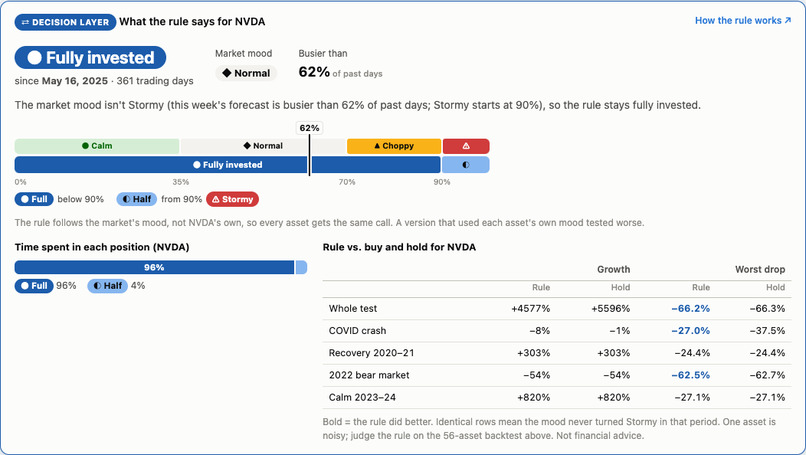Click the 70% axis tick label
The image size is (806, 455).
pyautogui.click(x=347, y=182)
